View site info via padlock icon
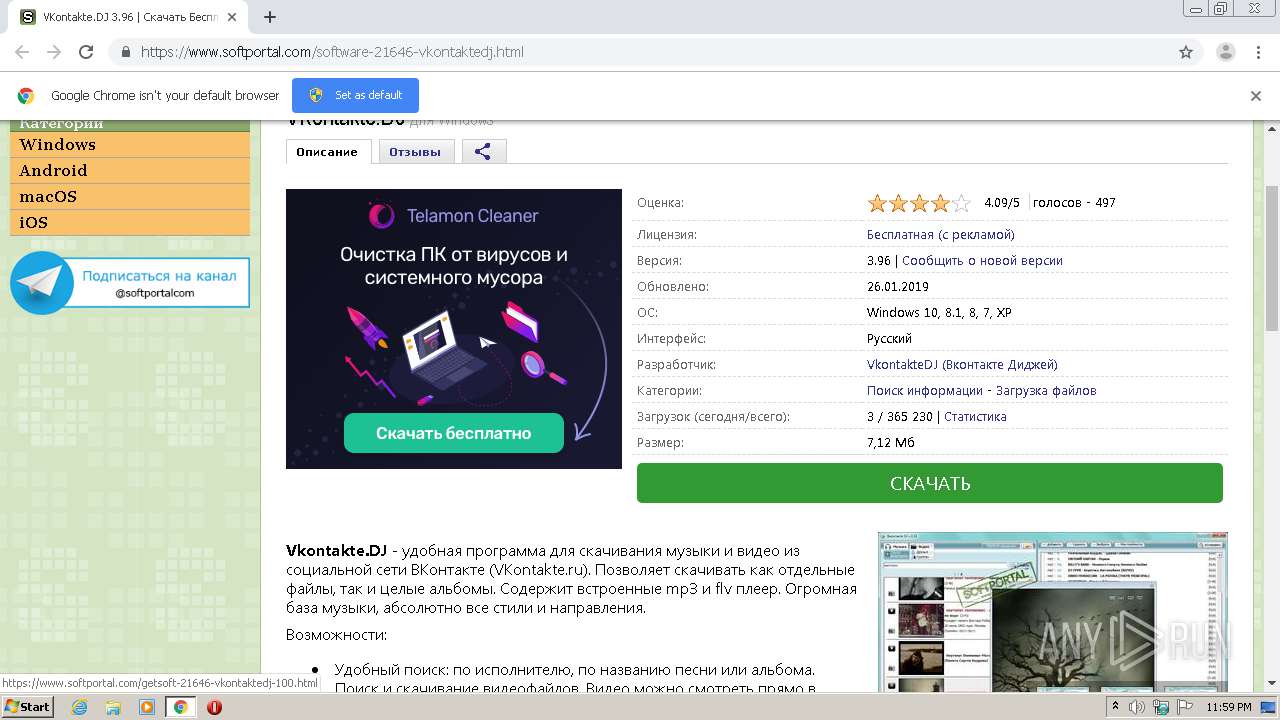The height and width of the screenshot is (720, 1280). tap(125, 52)
